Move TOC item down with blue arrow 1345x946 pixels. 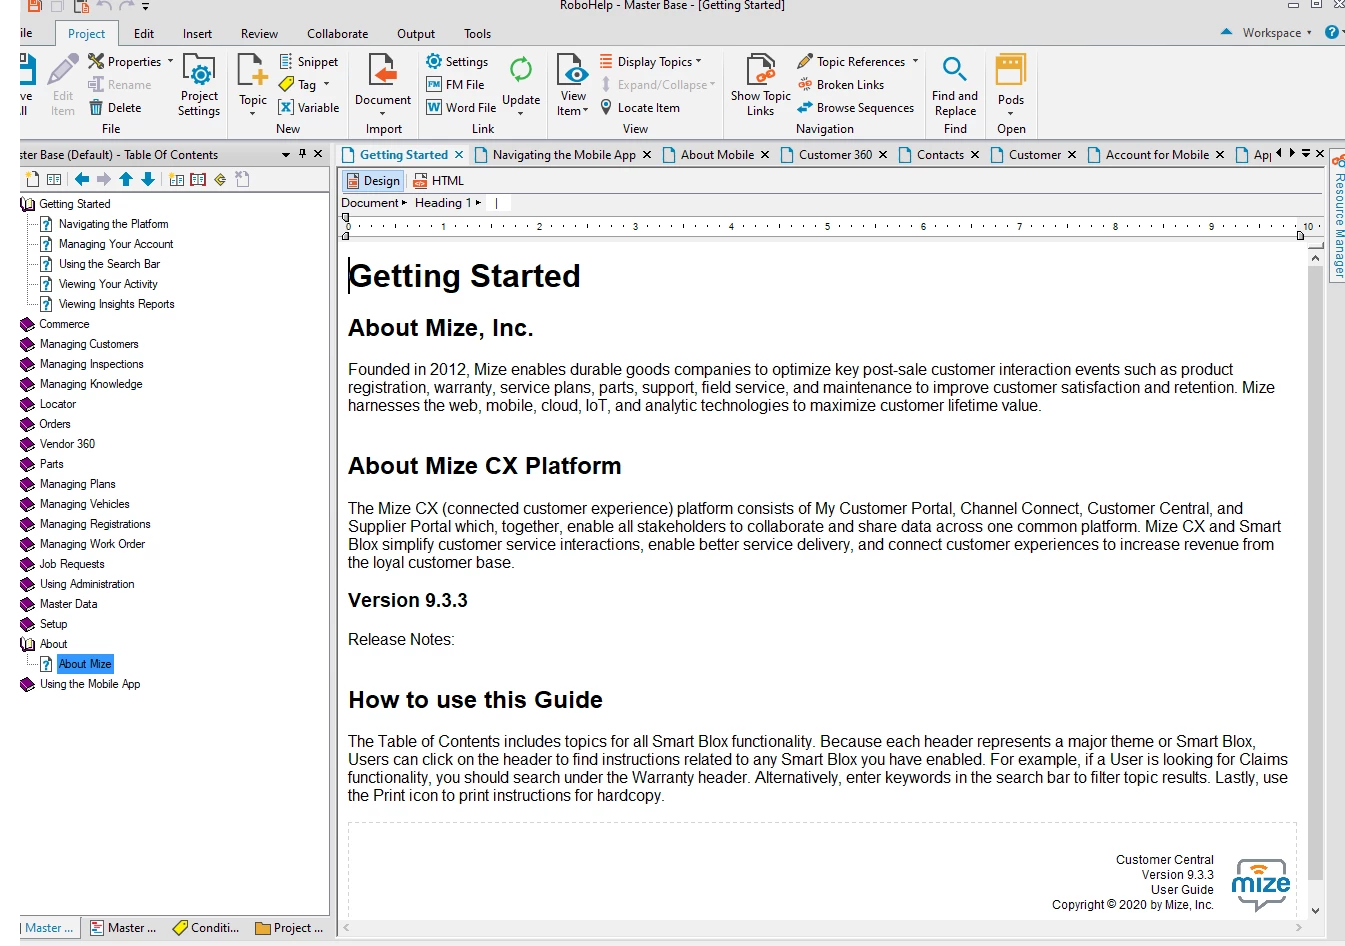click(x=148, y=179)
